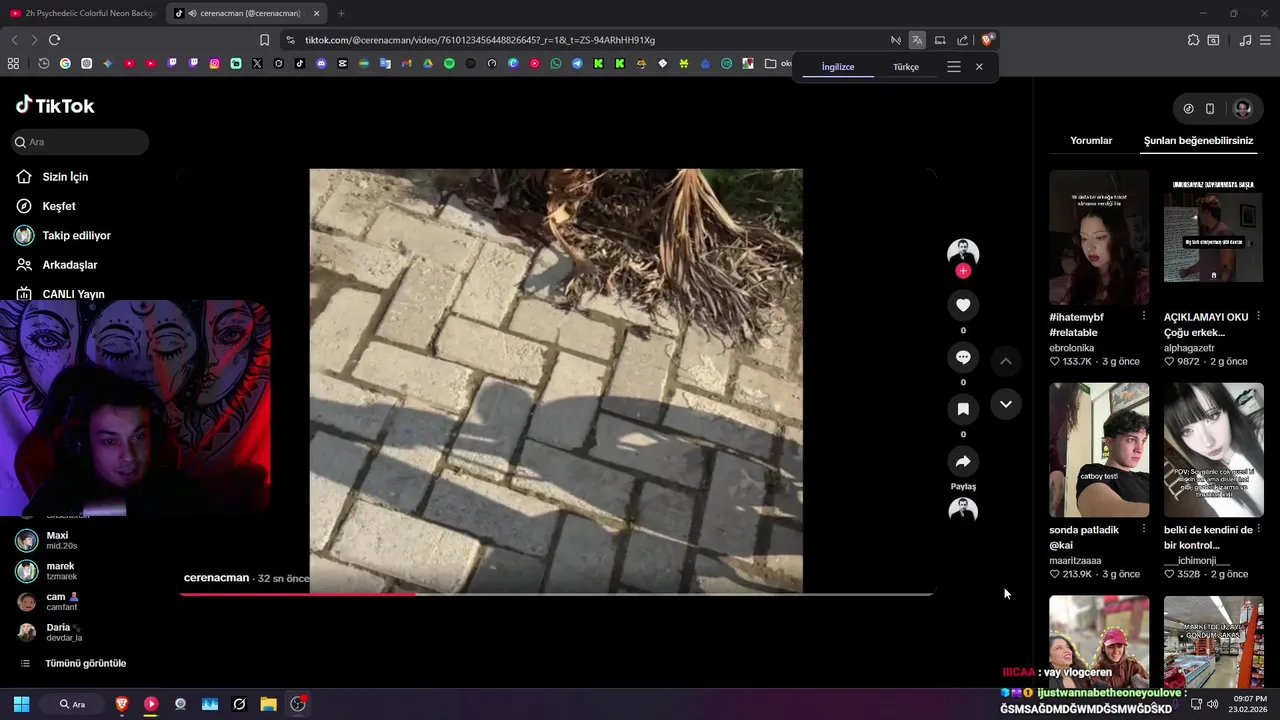Open more options for sonda patladık video
The width and height of the screenshot is (1280, 720).
click(x=1144, y=529)
